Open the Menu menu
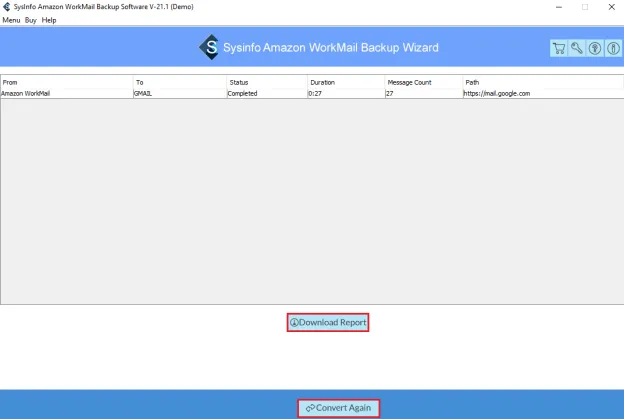Viewport: 624px width, 419px height. [11, 20]
